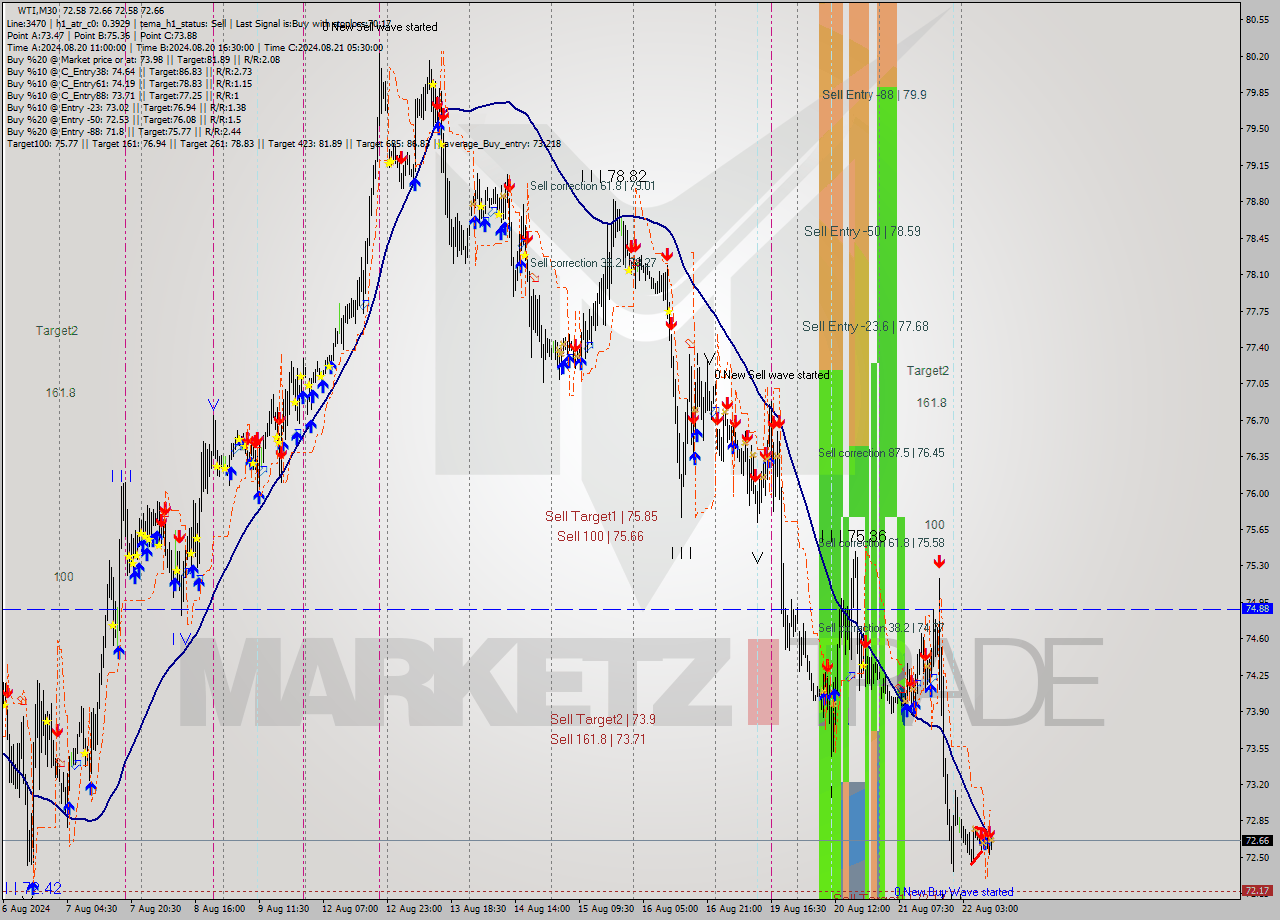Viewport: 1280px width, 920px height.
Task: Click the 'Sell Target1 | 75.85' label
Action: [x=601, y=516]
